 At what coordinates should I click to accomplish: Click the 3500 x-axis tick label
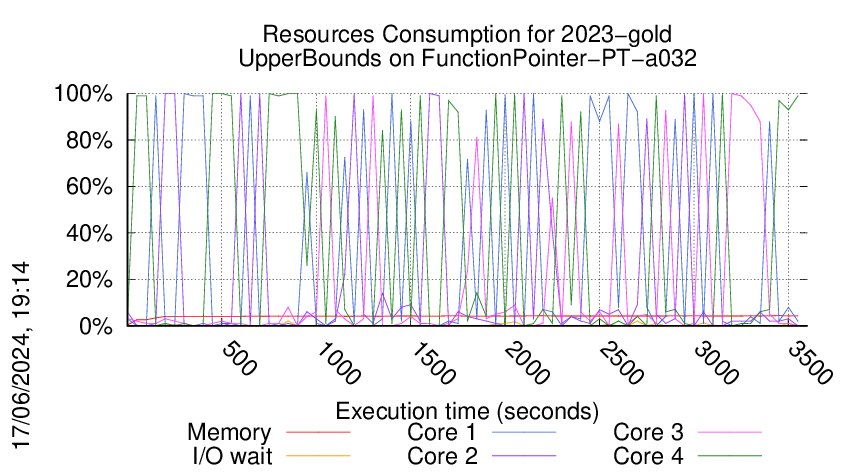[810, 363]
